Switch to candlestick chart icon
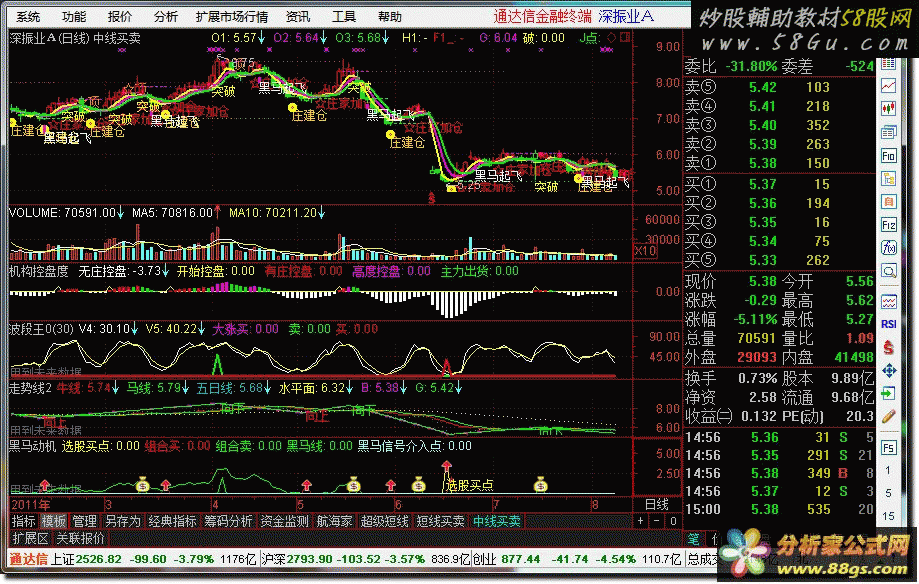 tap(889, 108)
